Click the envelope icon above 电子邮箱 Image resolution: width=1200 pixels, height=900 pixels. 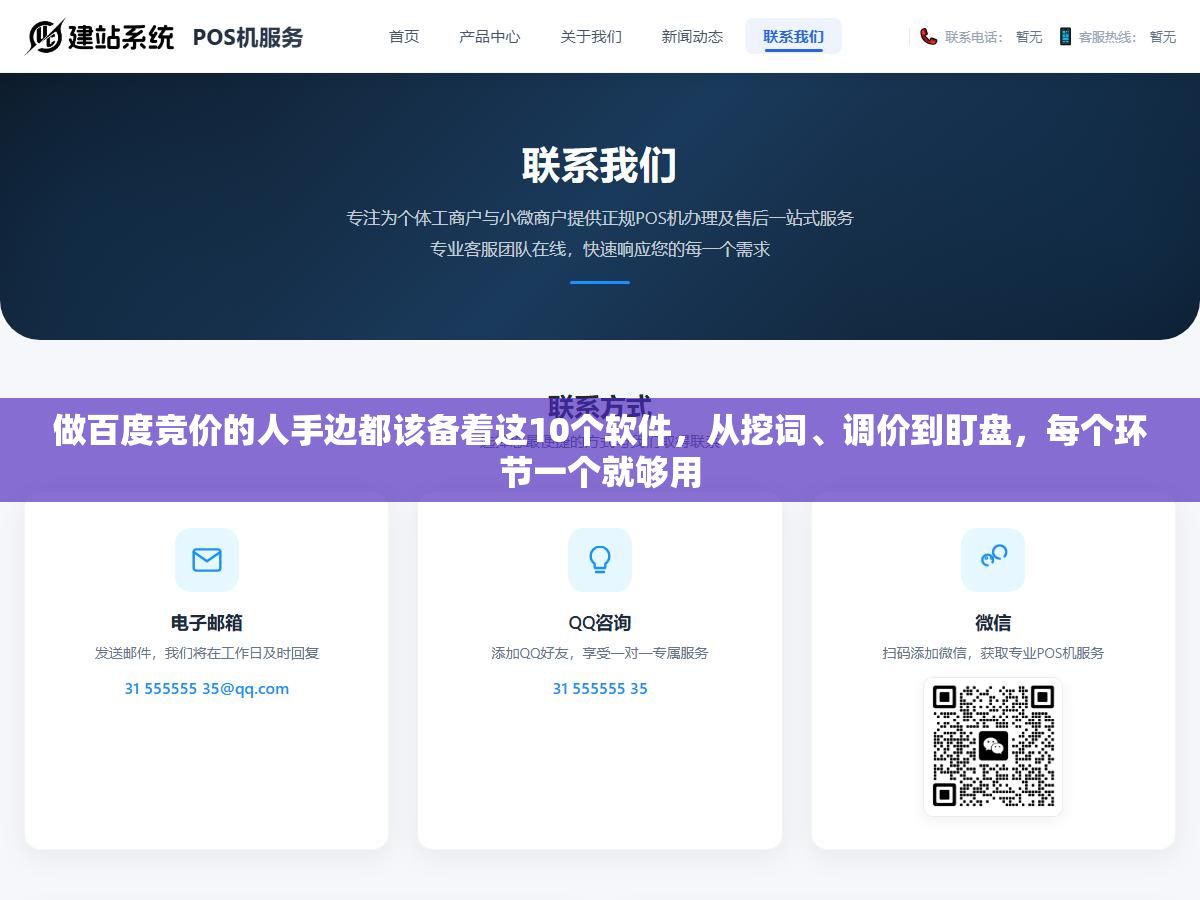pyautogui.click(x=207, y=559)
